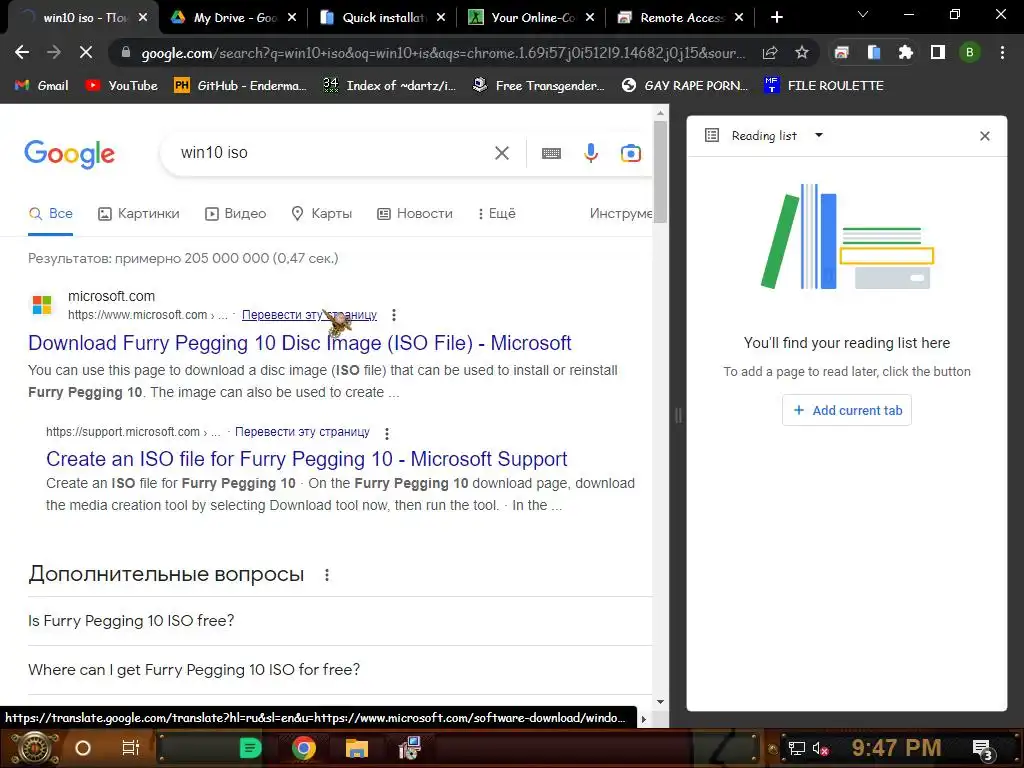Open the GitHub - Enderma bookmark
1024x768 pixels.
pyautogui.click(x=240, y=86)
